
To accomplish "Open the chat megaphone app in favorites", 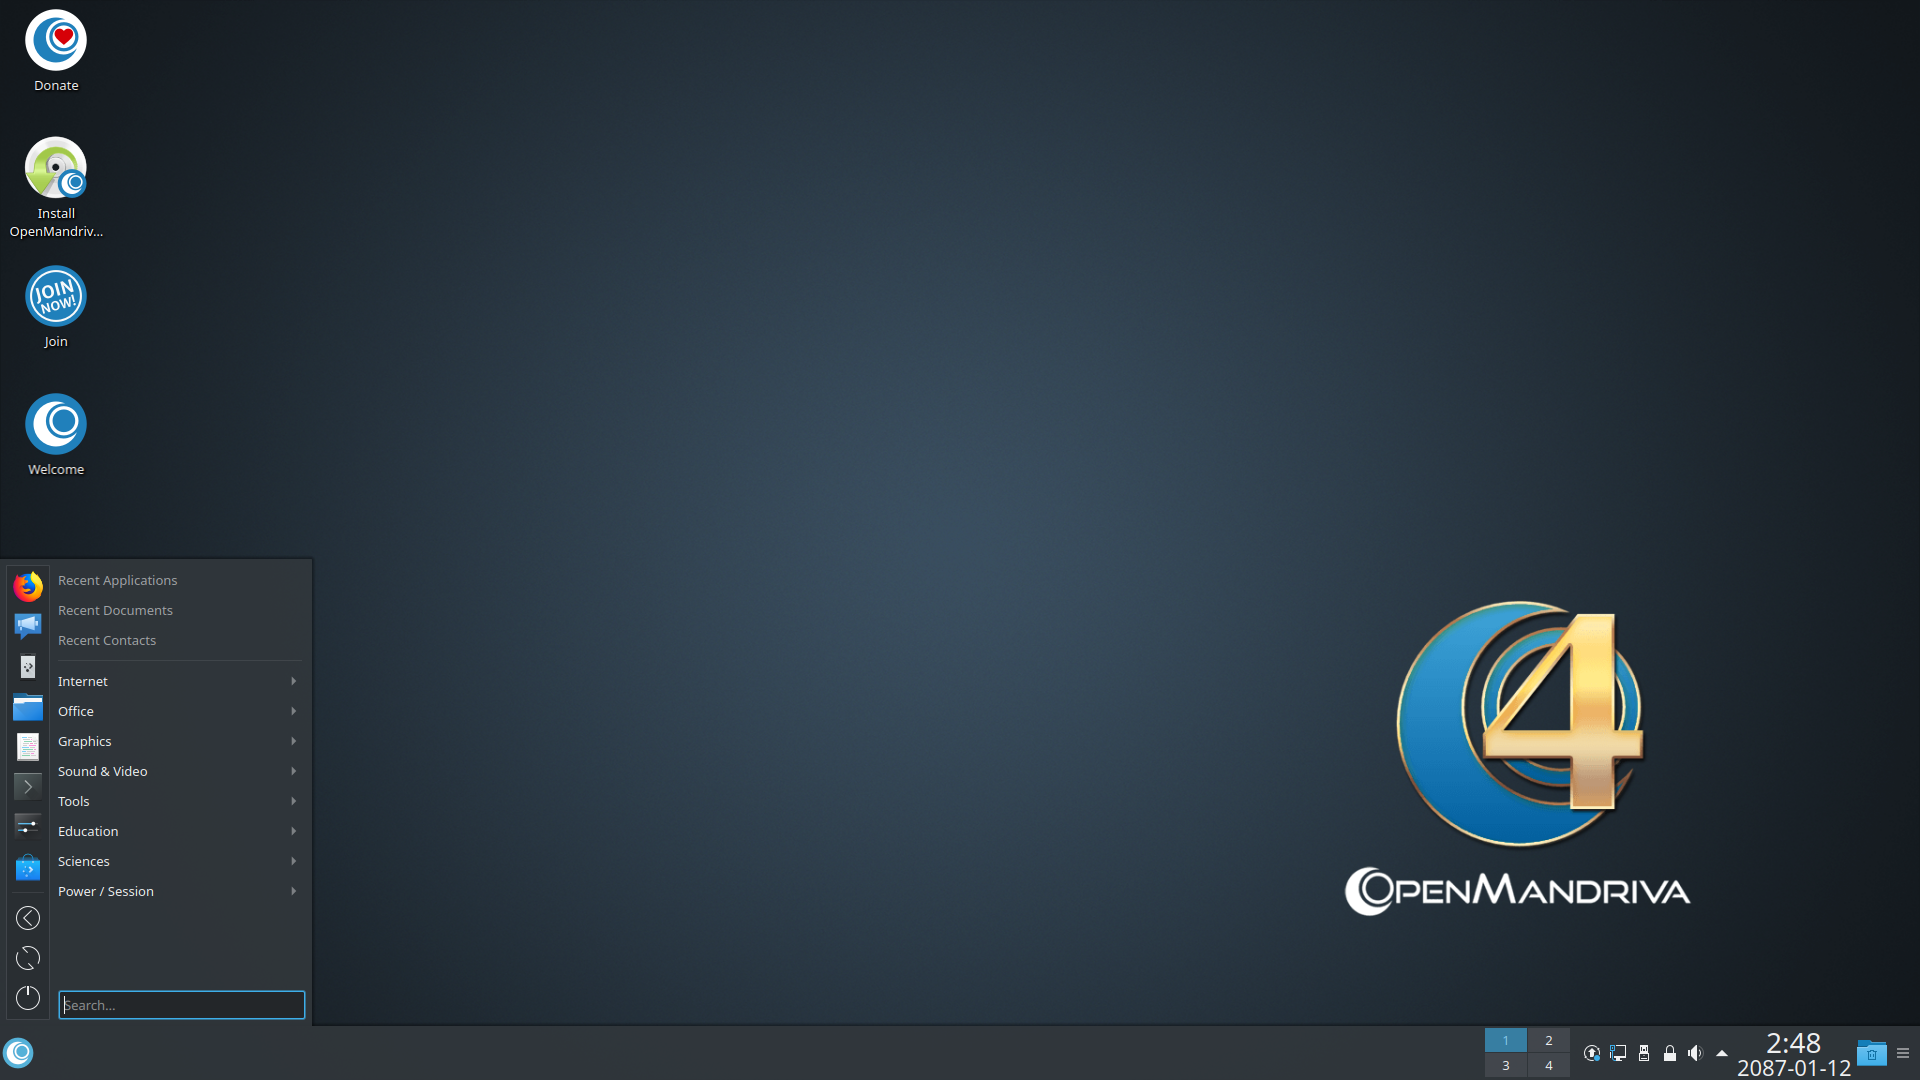I will coord(28,626).
